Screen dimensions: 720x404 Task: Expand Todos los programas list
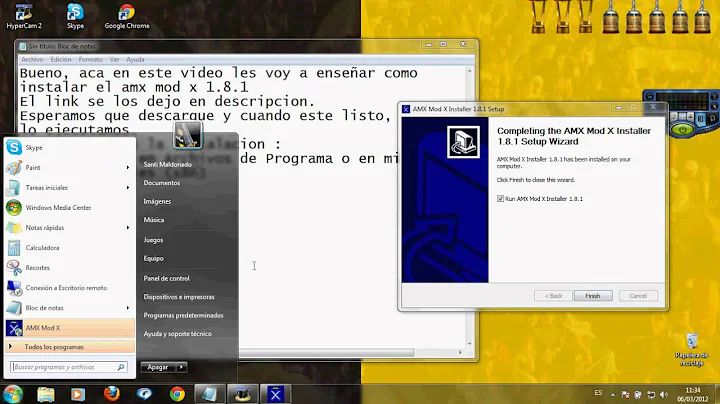tap(69, 347)
